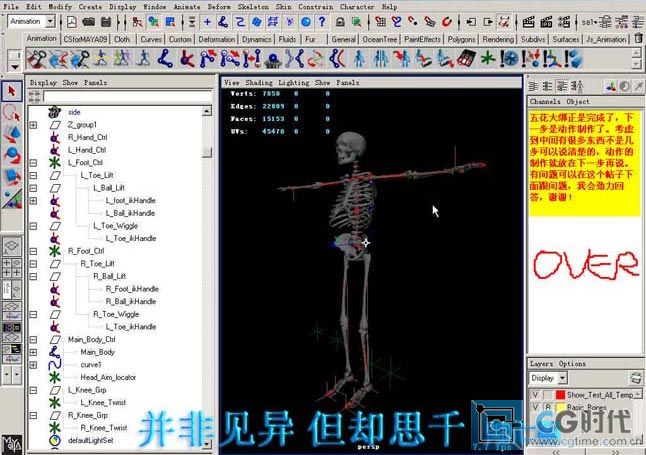Choose the Lasso select tool
646x455 pixels.
click(12, 113)
